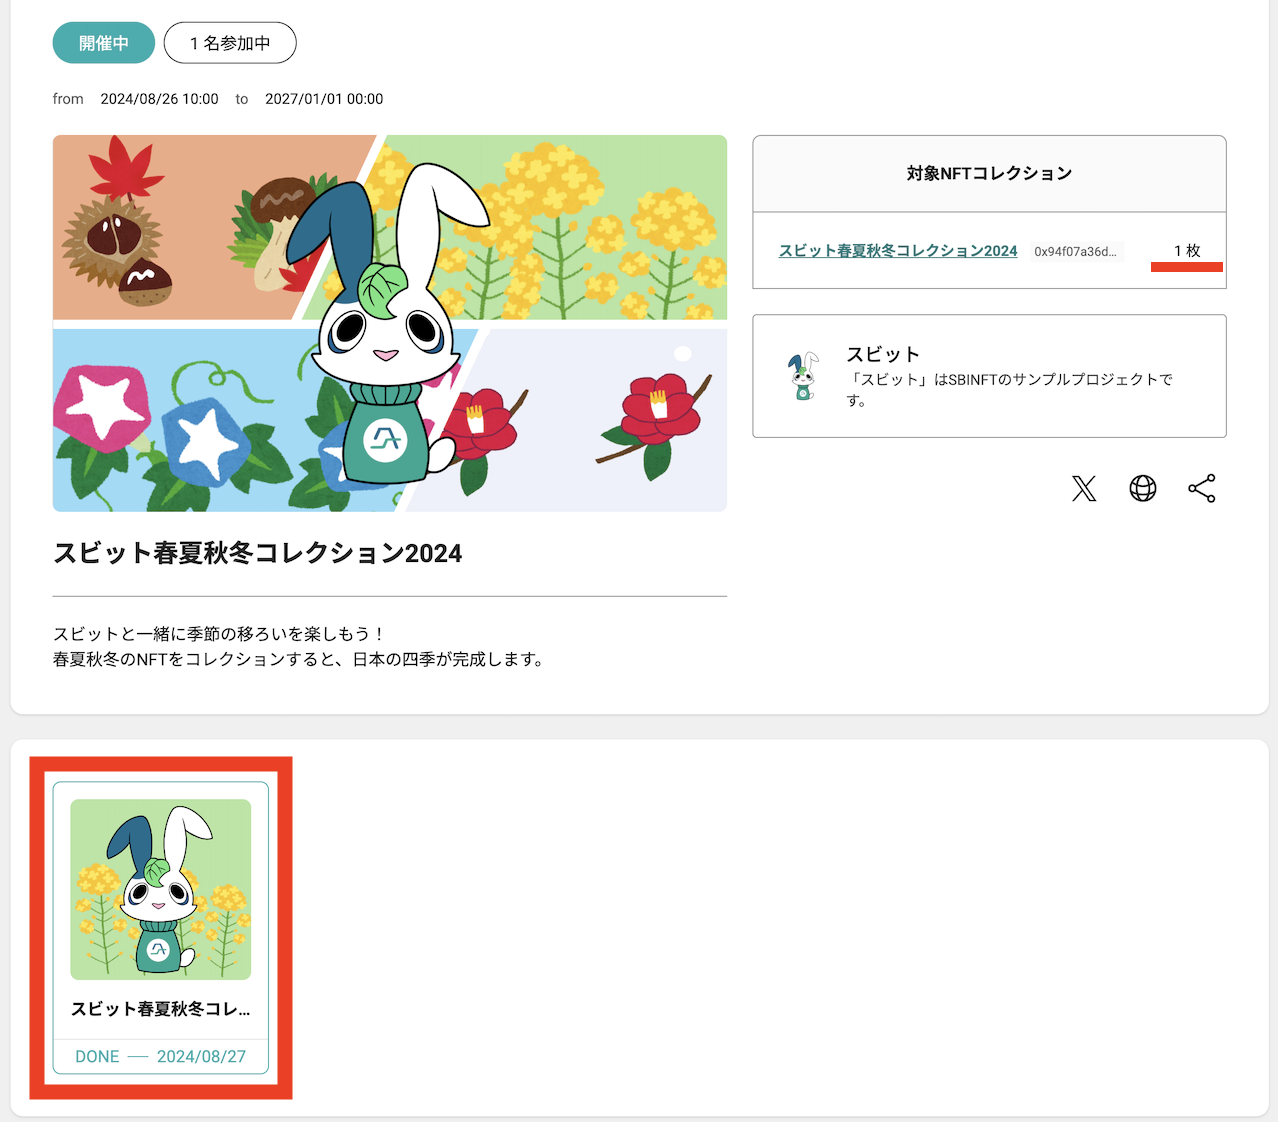Open the スビット project name
The height and width of the screenshot is (1122, 1278).
click(x=883, y=354)
